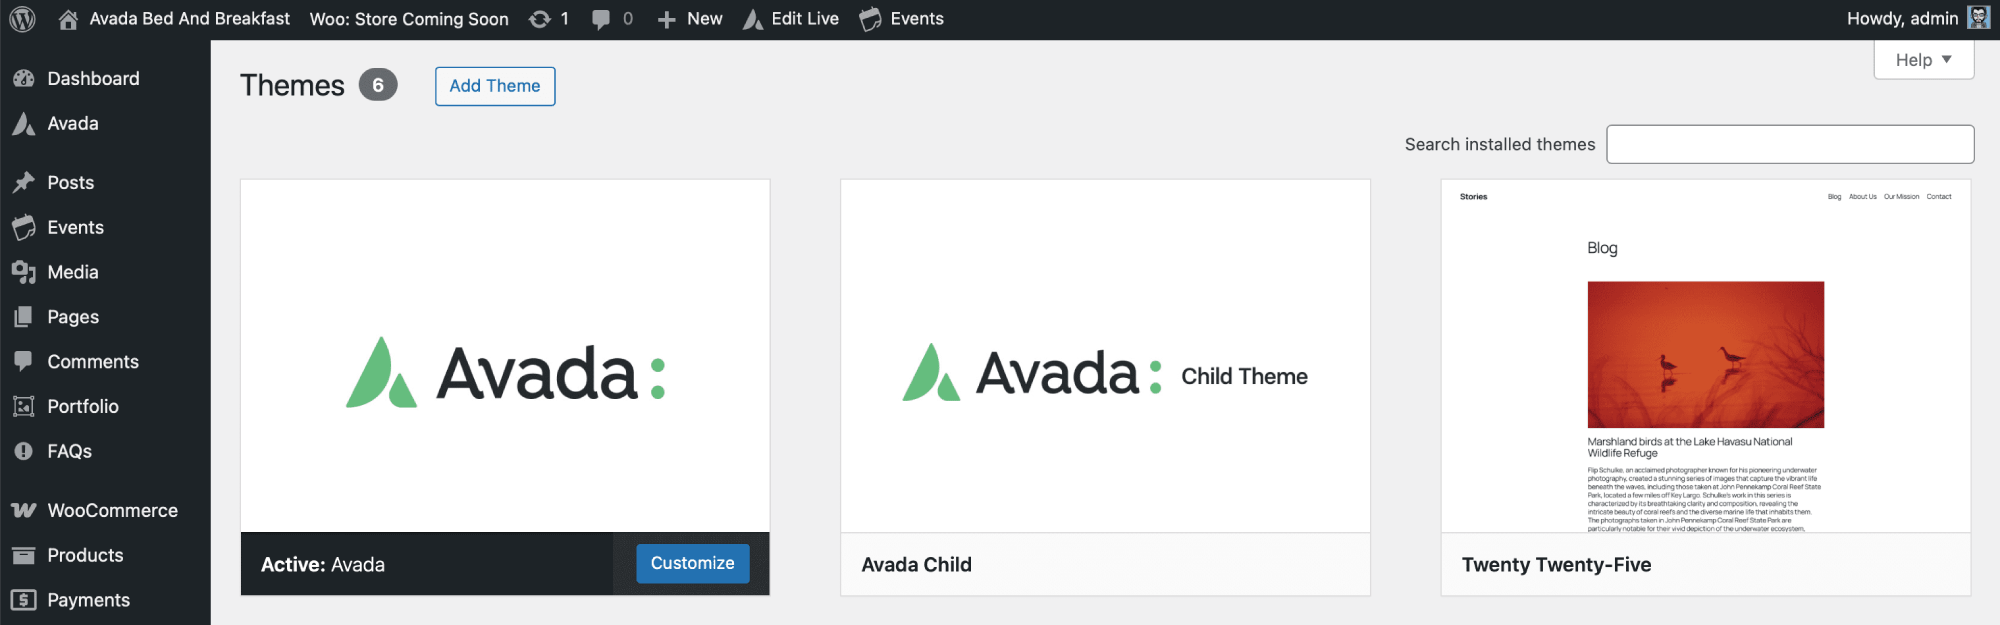Viewport: 2000px width, 625px height.
Task: Open Pages in the sidebar menu
Action: pyautogui.click(x=73, y=317)
